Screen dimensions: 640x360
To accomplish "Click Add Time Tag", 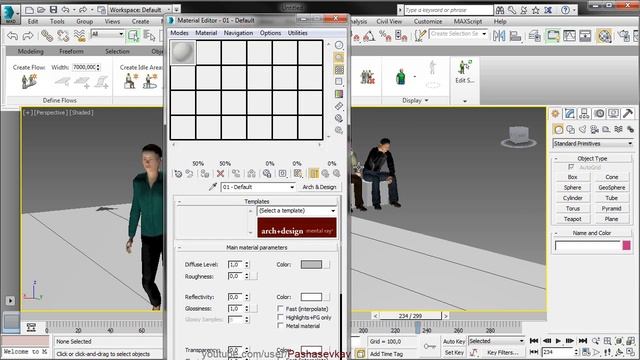I will [386, 354].
